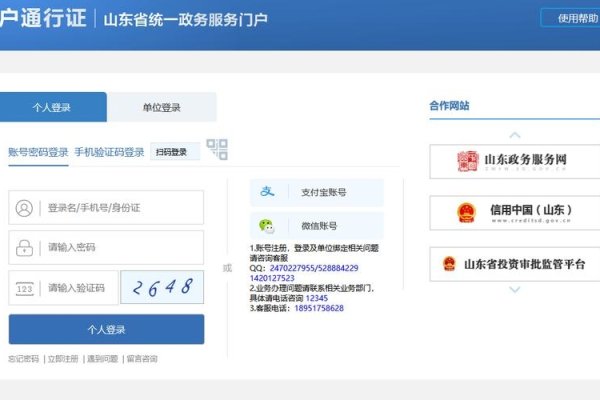The image size is (600, 400).
Task: Focus the 登录名/手机号/身份证 input field
Action: 106,207
